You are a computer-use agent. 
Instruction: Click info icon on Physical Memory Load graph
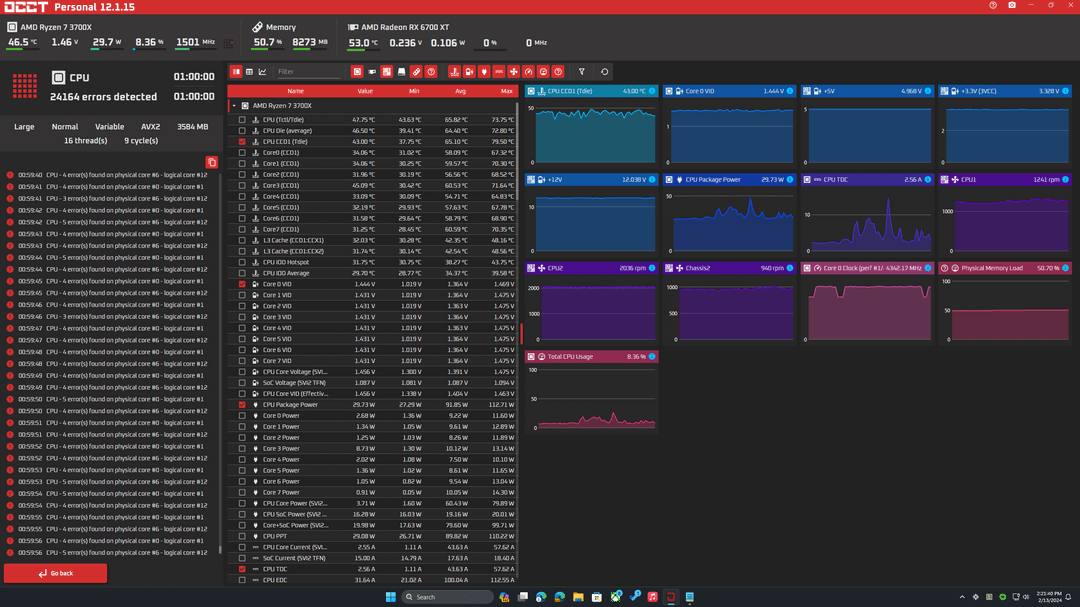click(1065, 268)
